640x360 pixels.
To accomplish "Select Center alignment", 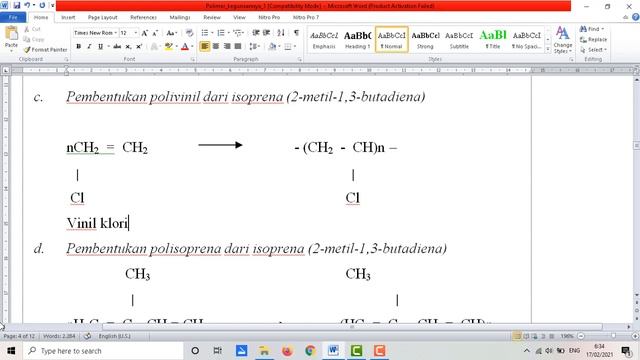I will click(216, 47).
